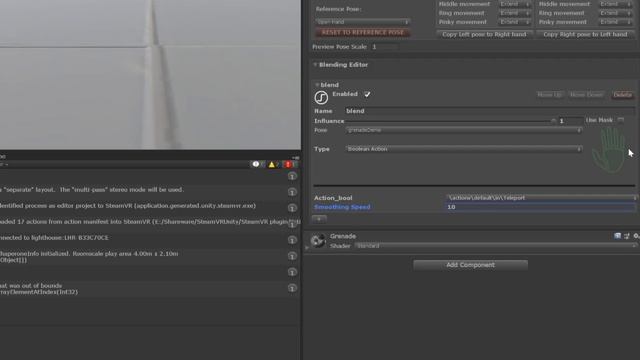Open the Type dropdown showing Boolean Action

point(464,149)
